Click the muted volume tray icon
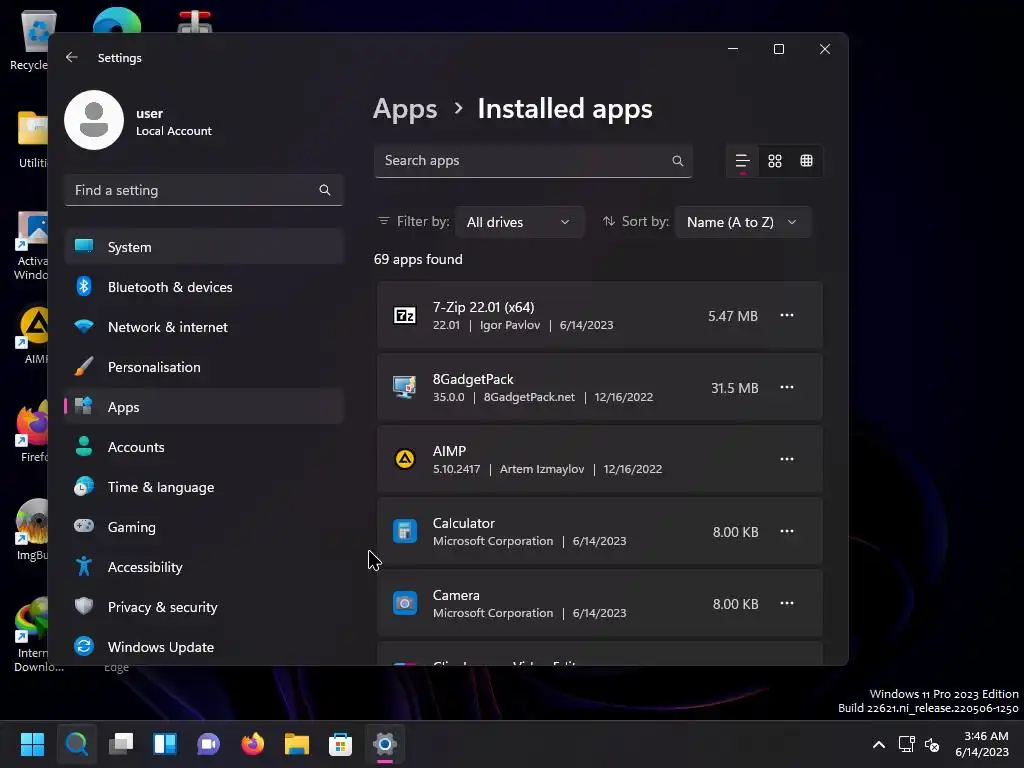The image size is (1024, 768). [932, 744]
